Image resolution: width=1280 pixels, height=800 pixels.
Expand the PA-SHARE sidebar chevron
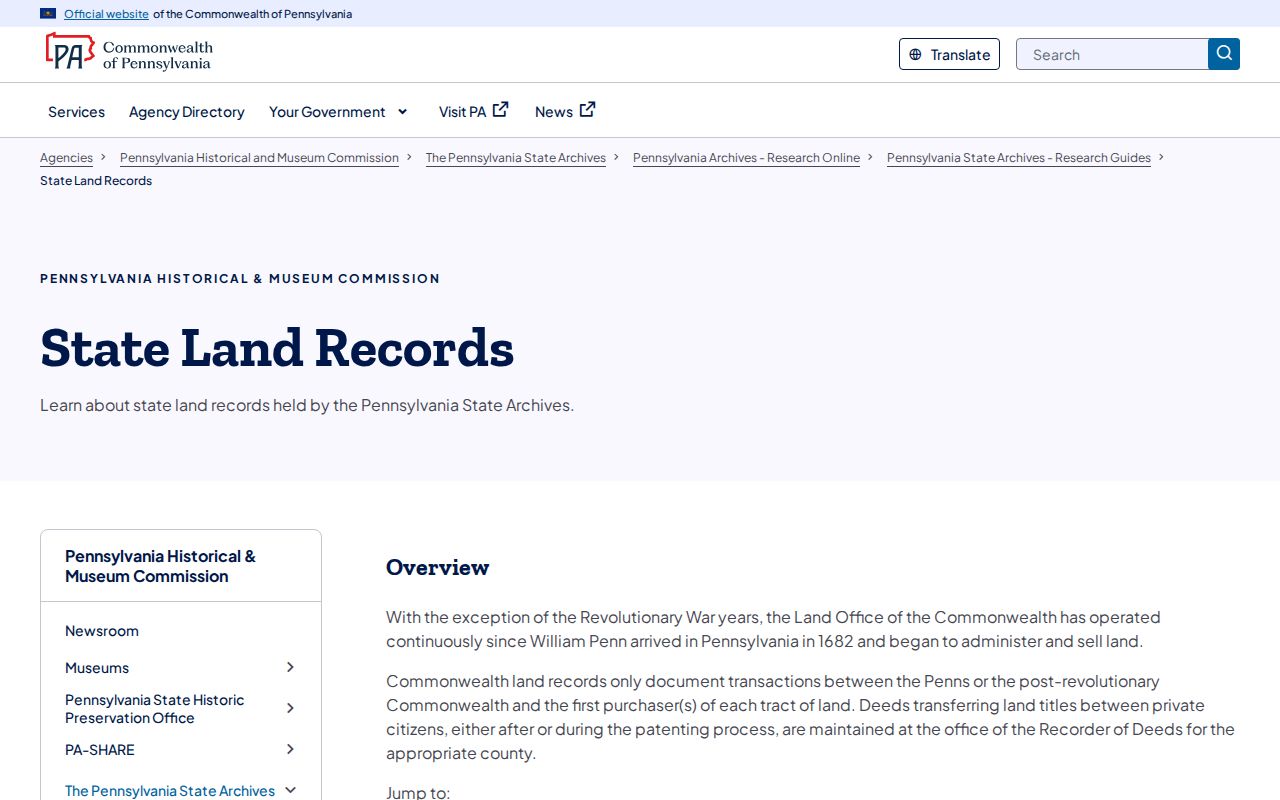pyautogui.click(x=290, y=749)
